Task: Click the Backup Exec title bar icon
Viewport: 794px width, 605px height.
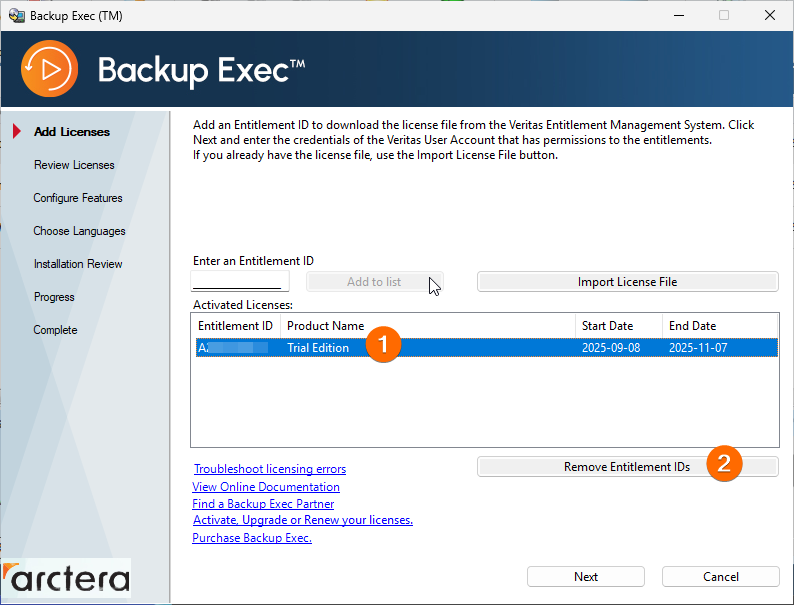Action: point(17,16)
